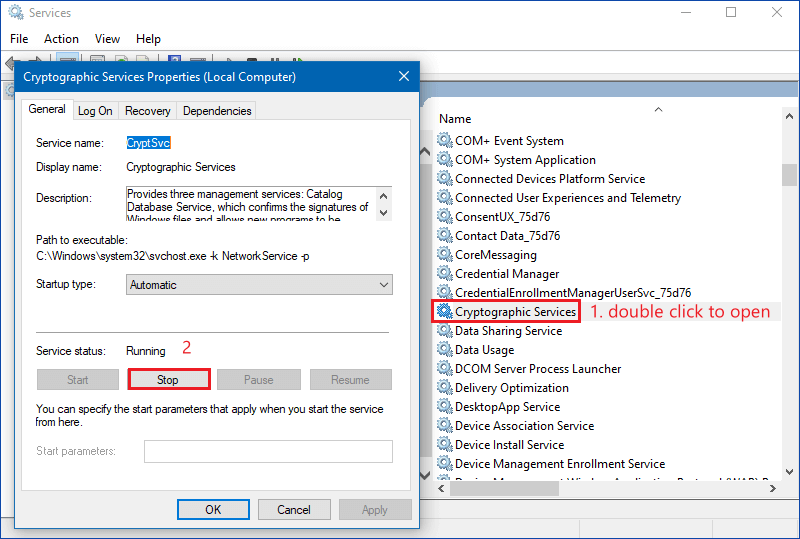Screen dimensions: 800x539
Task: Click the disabled Pause button
Action: (x=259, y=380)
